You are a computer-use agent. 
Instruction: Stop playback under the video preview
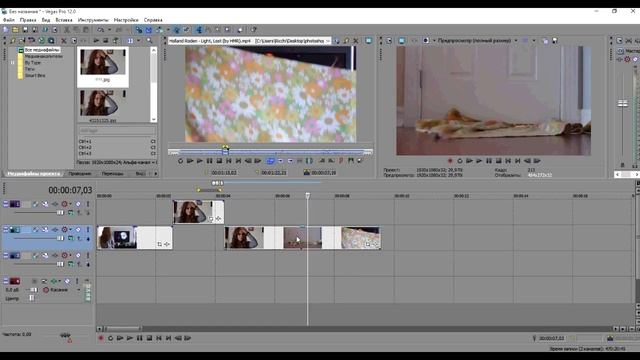(498, 161)
